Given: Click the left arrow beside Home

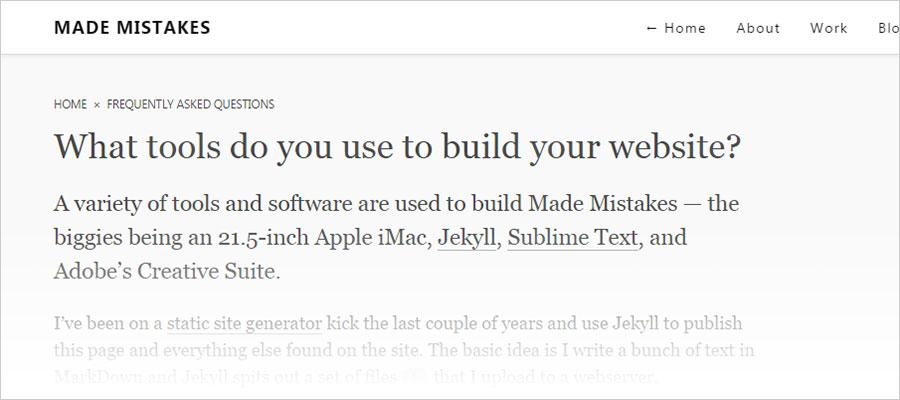Looking at the screenshot, I should click(x=652, y=28).
